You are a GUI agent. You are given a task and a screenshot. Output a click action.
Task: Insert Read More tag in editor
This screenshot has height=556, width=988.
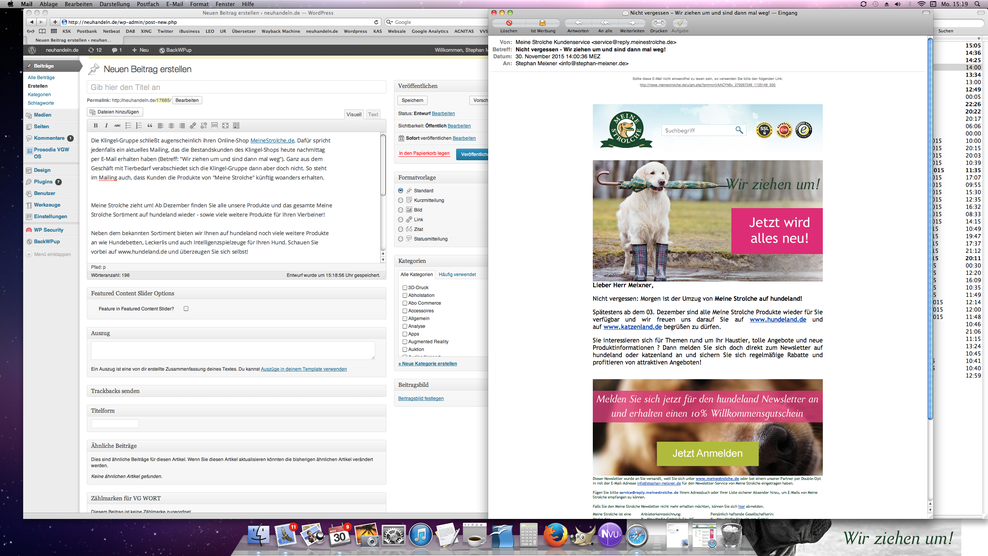[214, 125]
